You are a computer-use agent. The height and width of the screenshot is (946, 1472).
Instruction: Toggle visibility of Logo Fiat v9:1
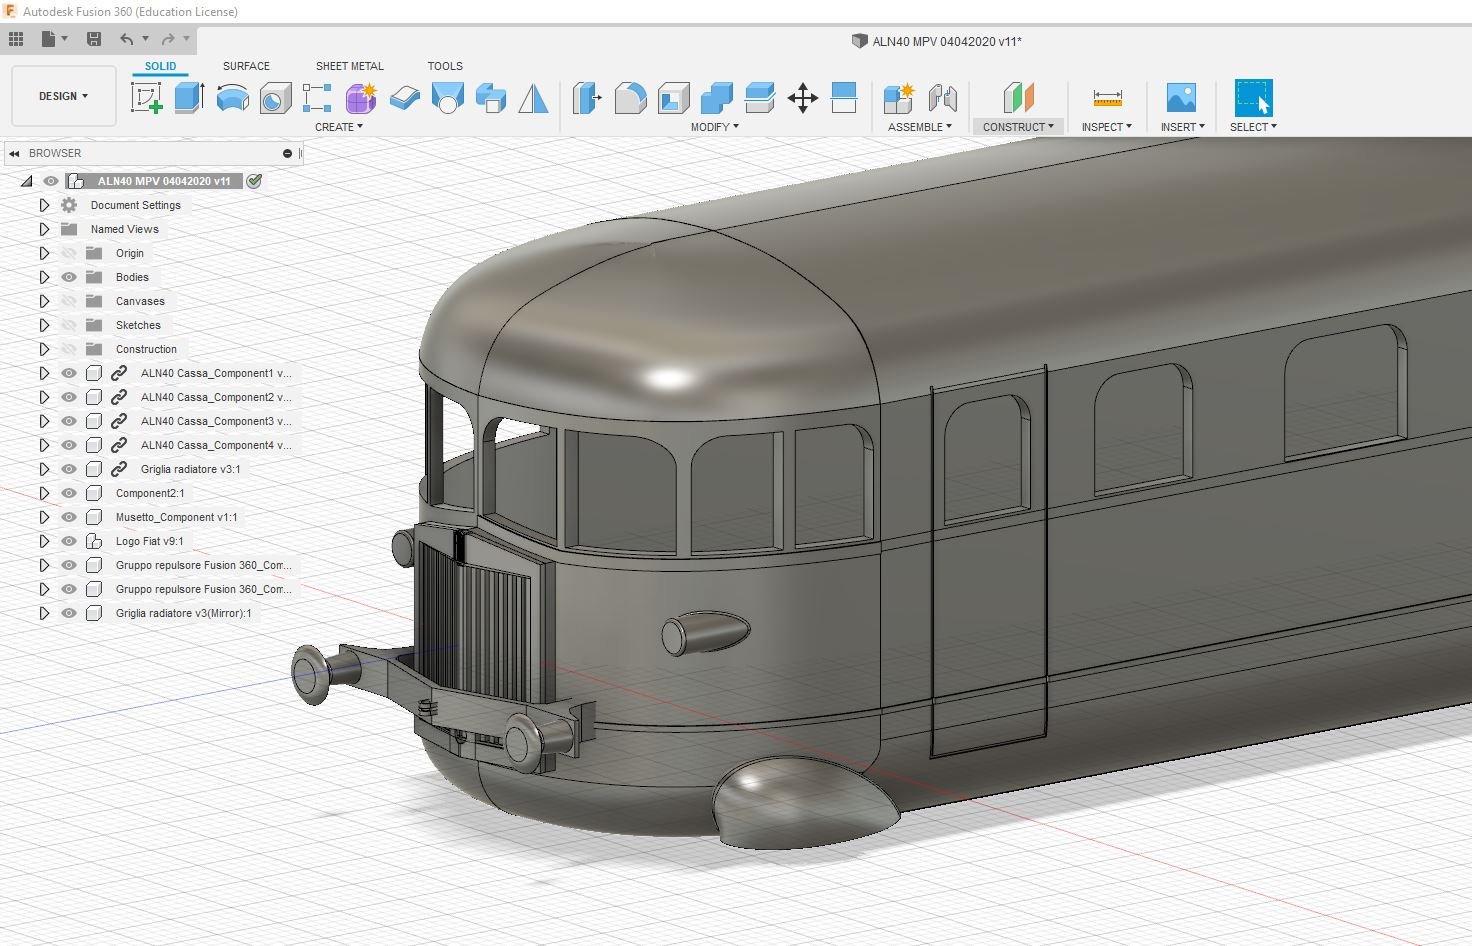point(69,541)
